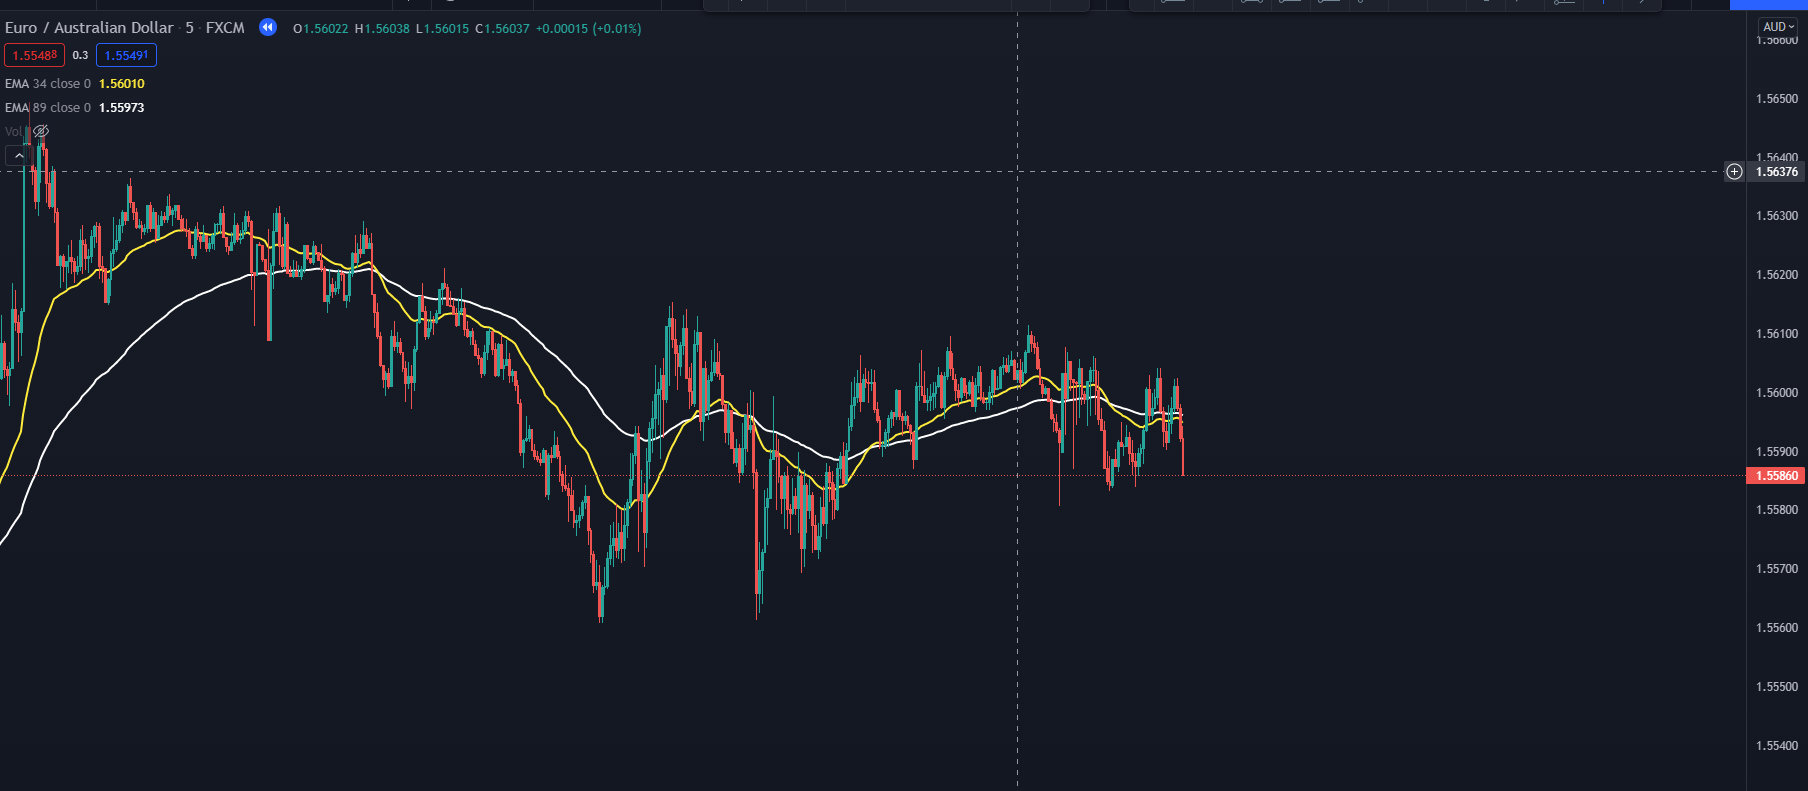
Task: Select the EMA 34 close indicator legend
Action: (x=48, y=84)
